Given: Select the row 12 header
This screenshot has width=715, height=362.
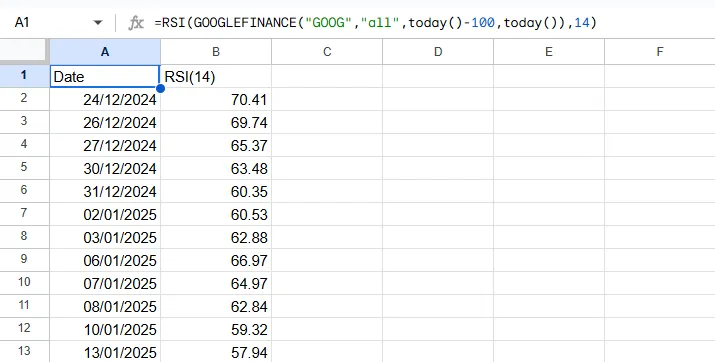Looking at the screenshot, I should [x=24, y=329].
